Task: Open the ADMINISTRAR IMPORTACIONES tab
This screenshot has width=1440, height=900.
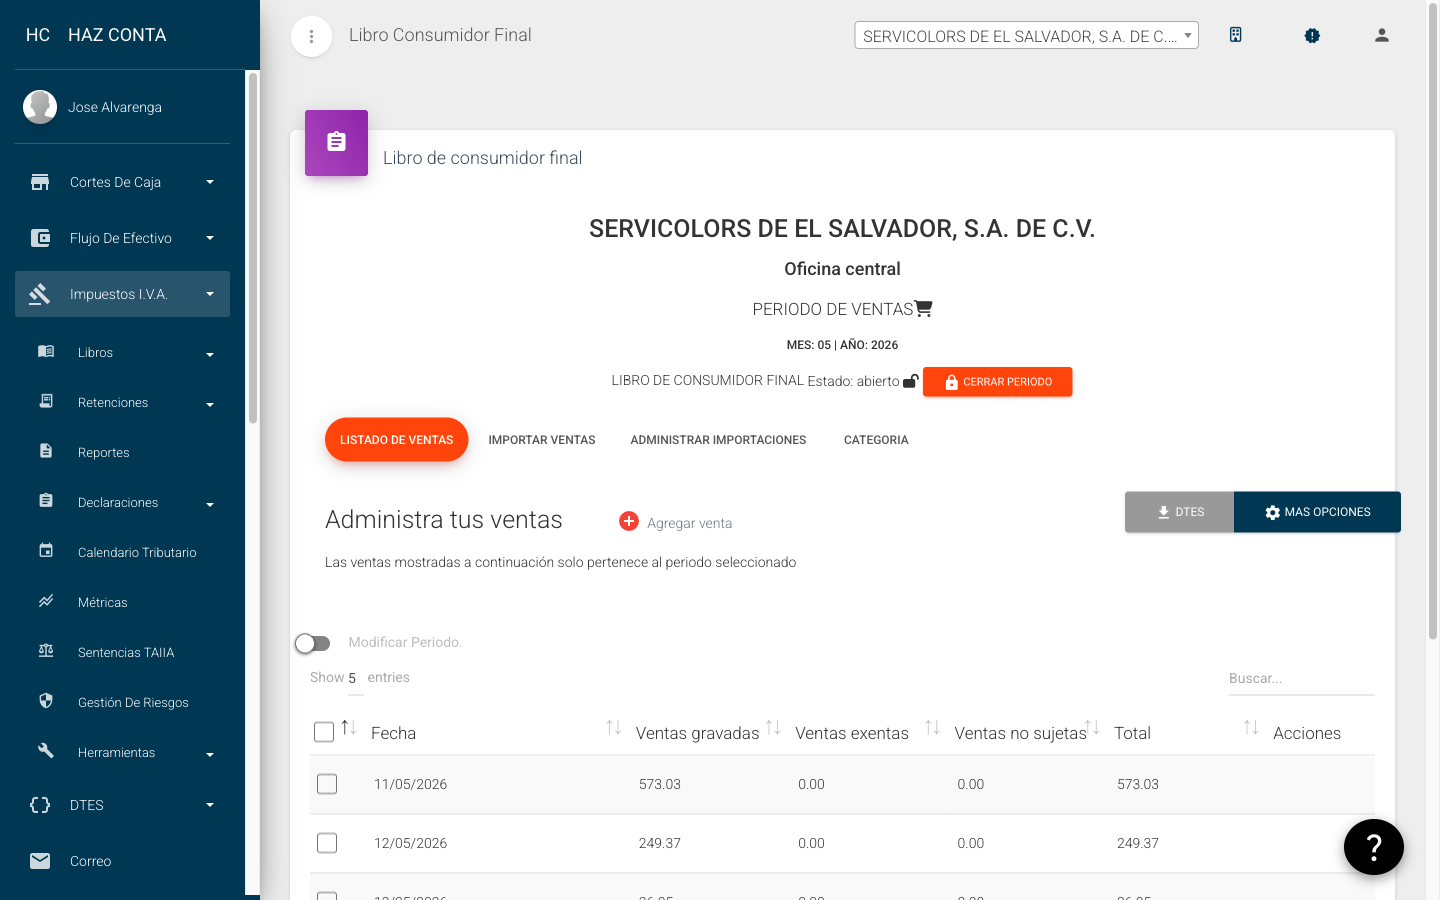Action: (x=718, y=440)
